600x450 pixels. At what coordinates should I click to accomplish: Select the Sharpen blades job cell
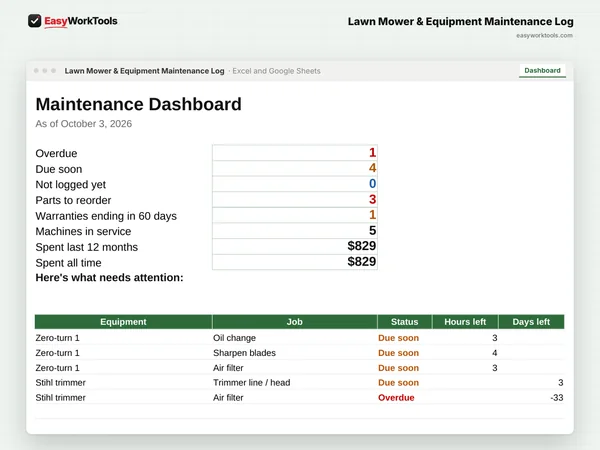(x=295, y=353)
